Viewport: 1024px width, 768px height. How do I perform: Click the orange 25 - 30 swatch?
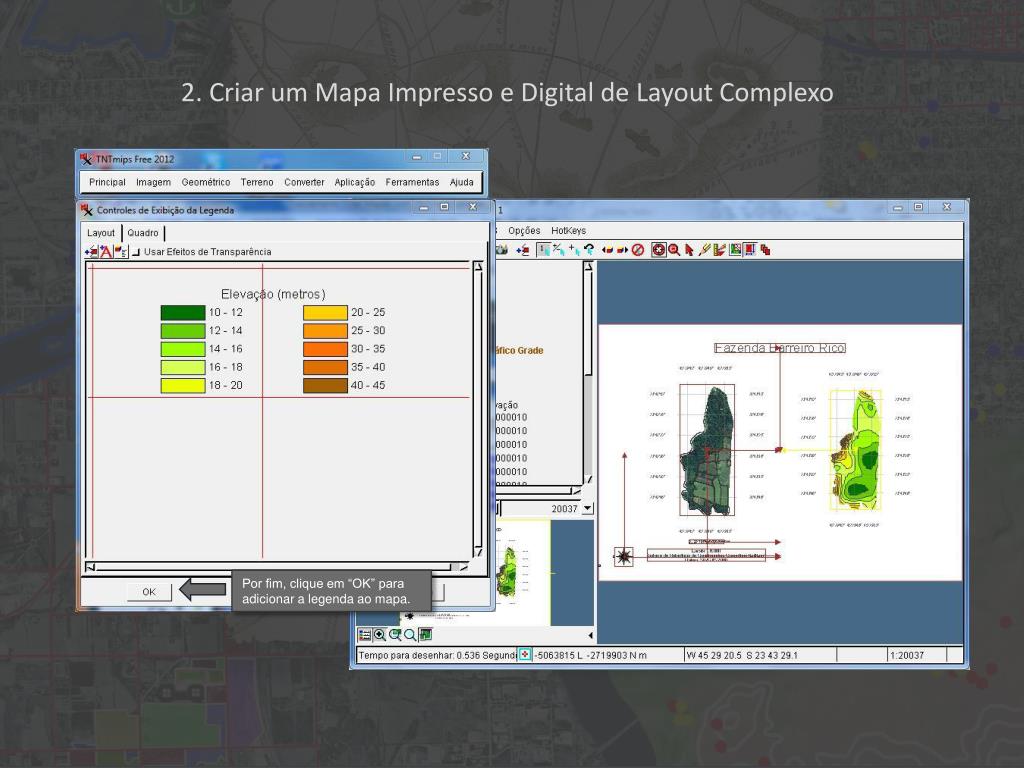(325, 331)
